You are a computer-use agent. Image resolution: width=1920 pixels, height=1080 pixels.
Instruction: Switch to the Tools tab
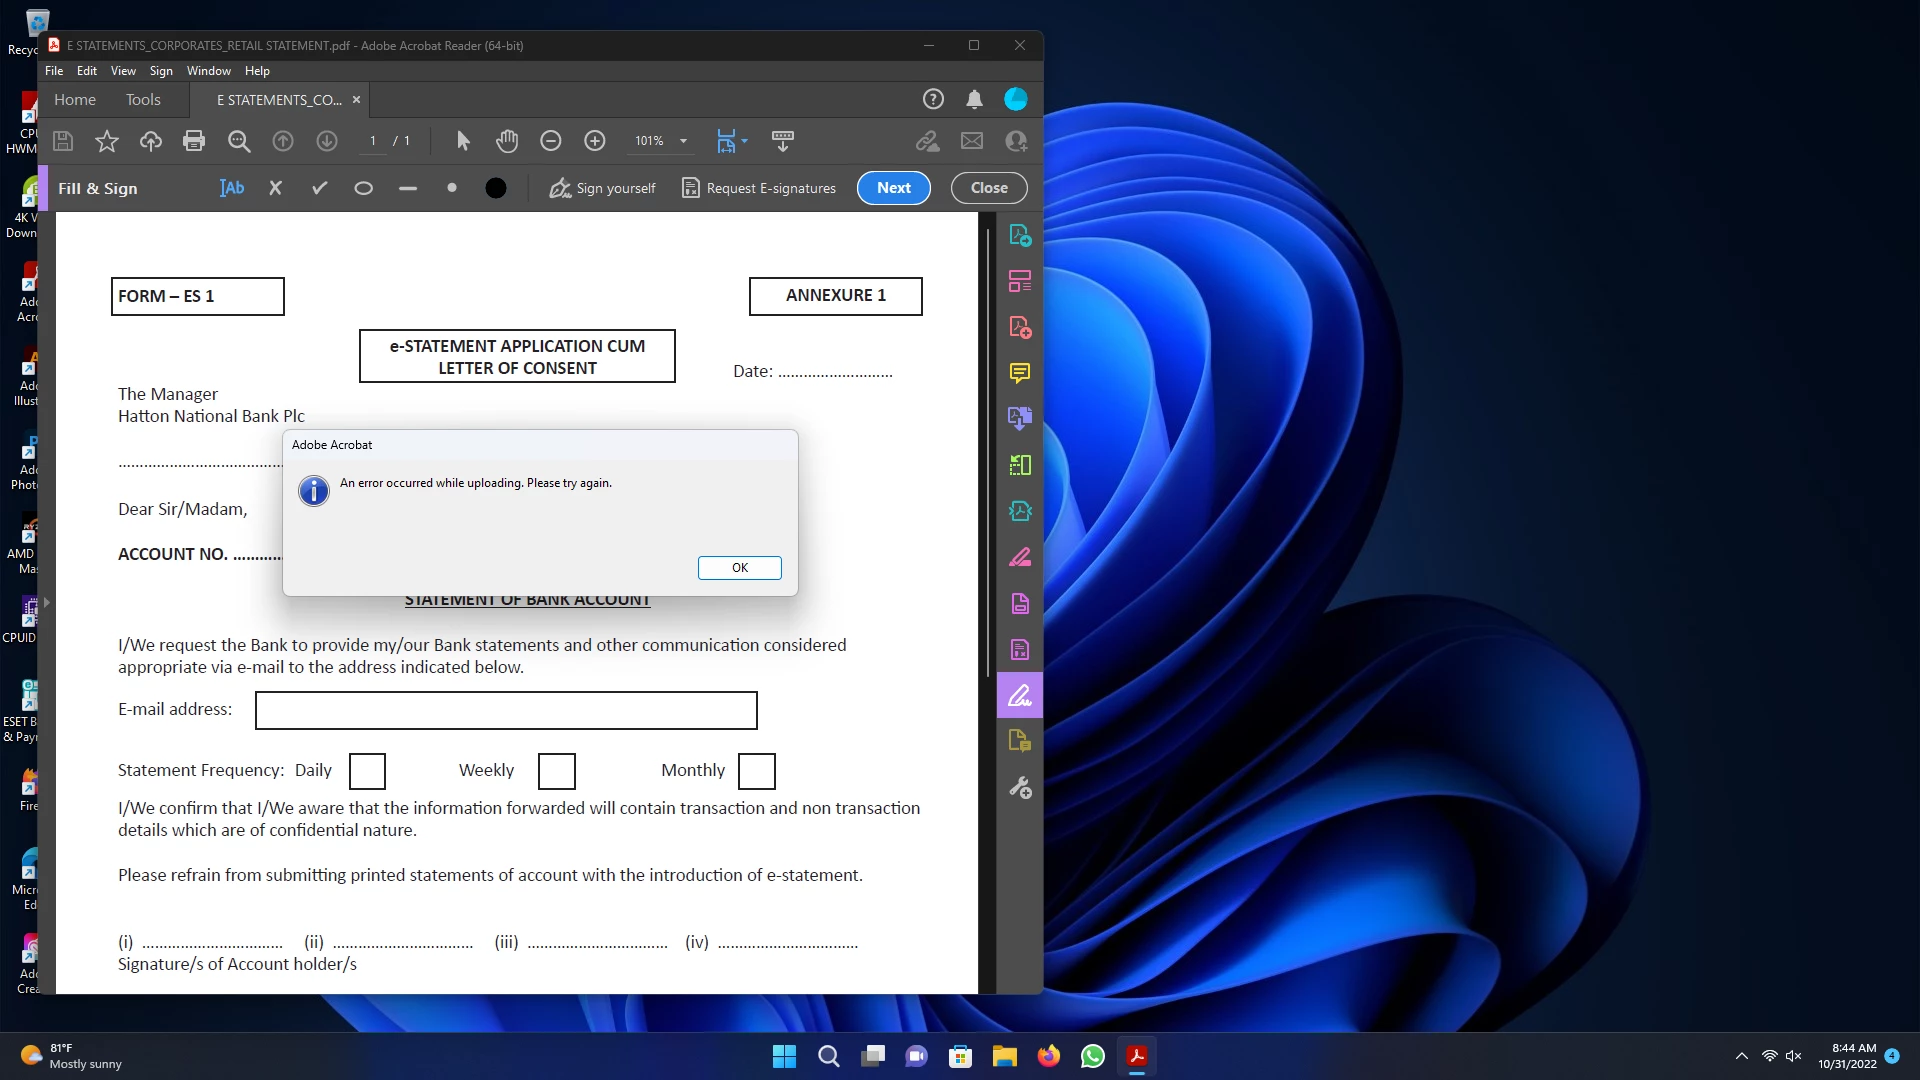point(143,99)
